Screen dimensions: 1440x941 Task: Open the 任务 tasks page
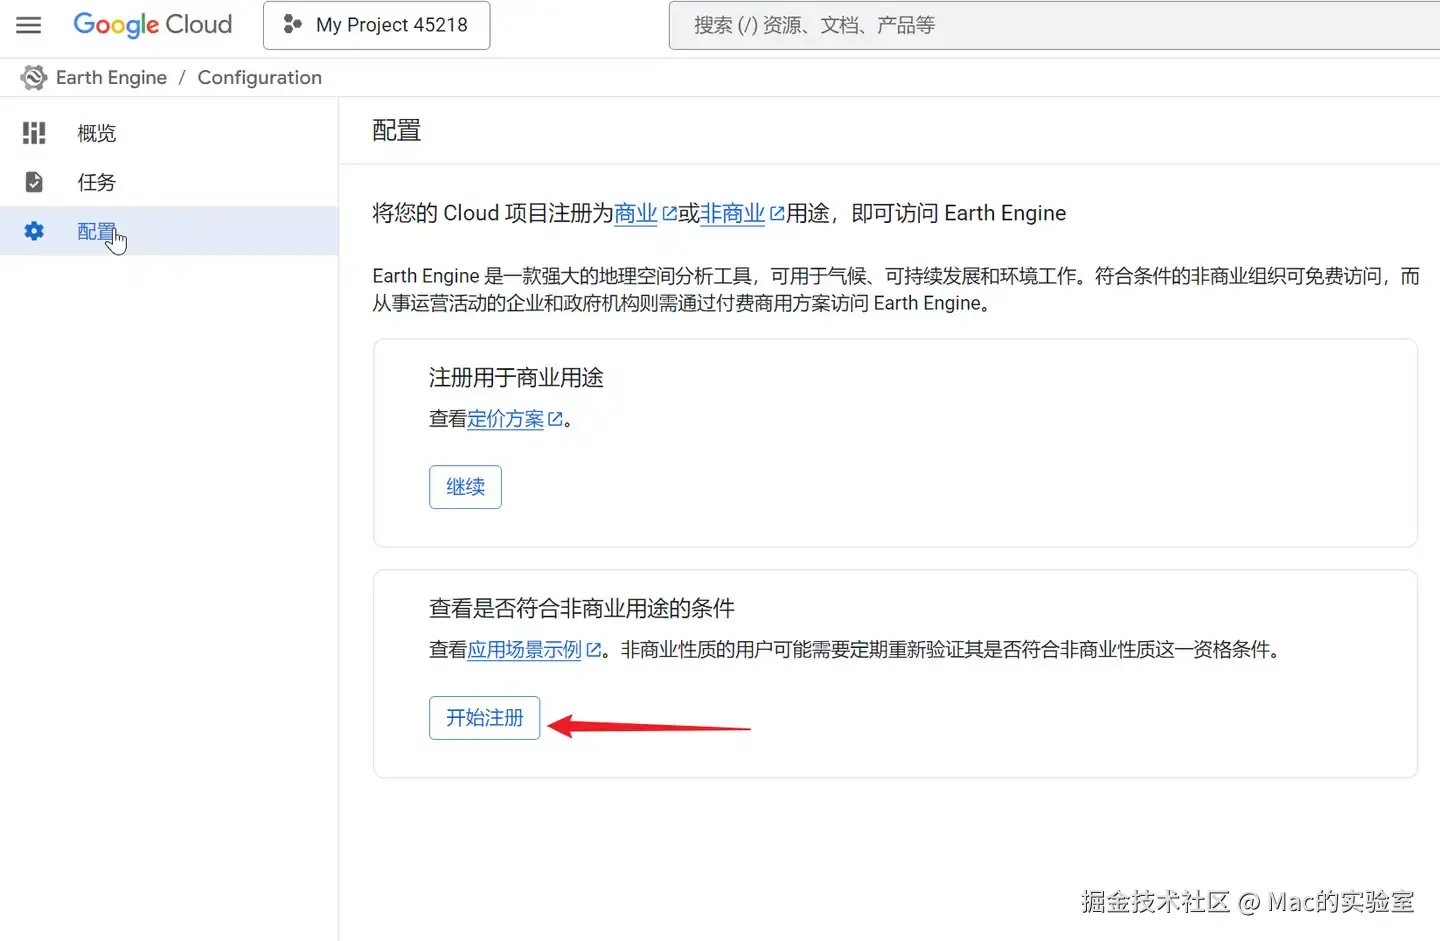(169, 182)
